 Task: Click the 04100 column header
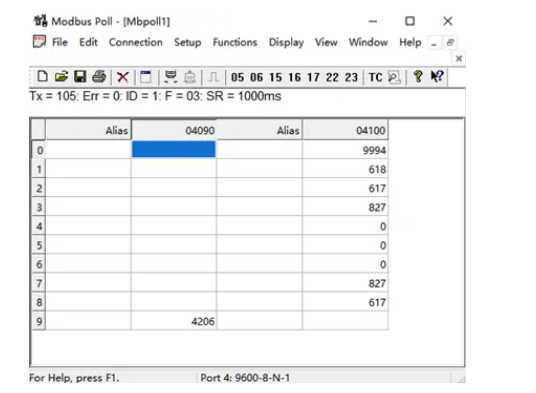[345, 130]
